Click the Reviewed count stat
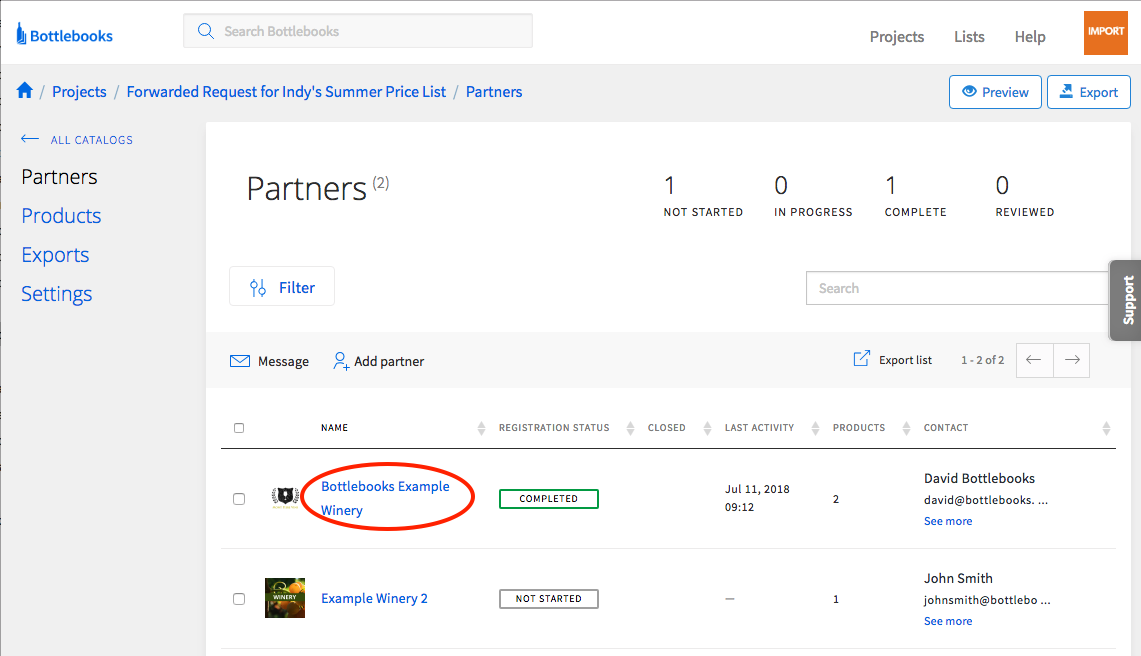Screen dimensions: 1141x656 tap(1025, 197)
